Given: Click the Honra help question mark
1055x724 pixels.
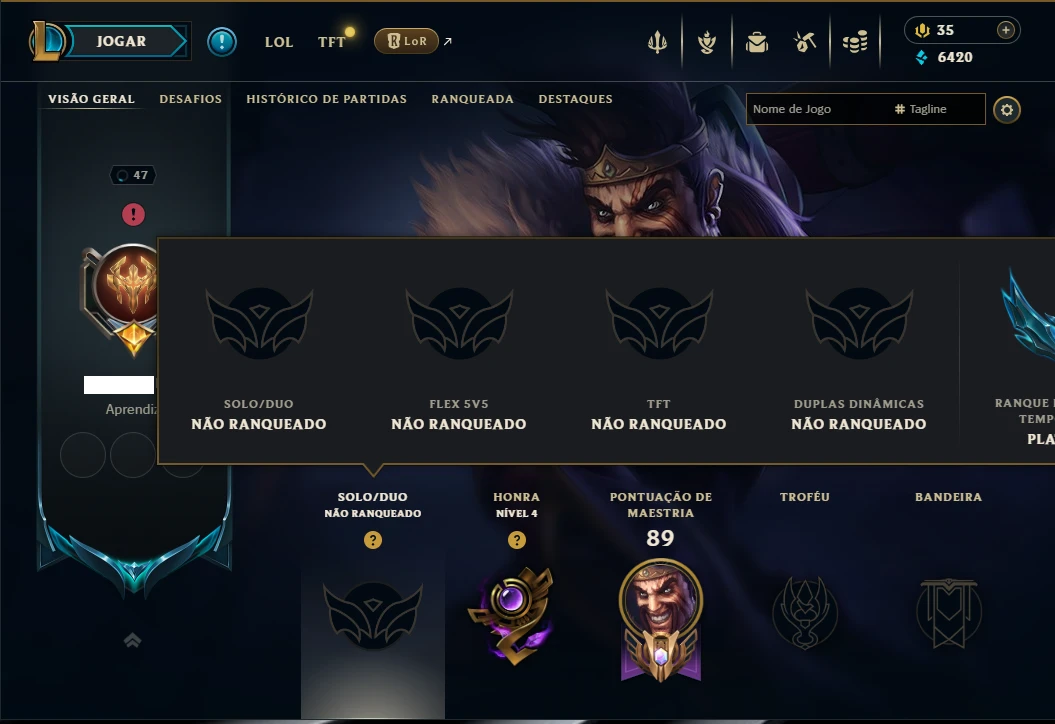Looking at the screenshot, I should coord(517,540).
